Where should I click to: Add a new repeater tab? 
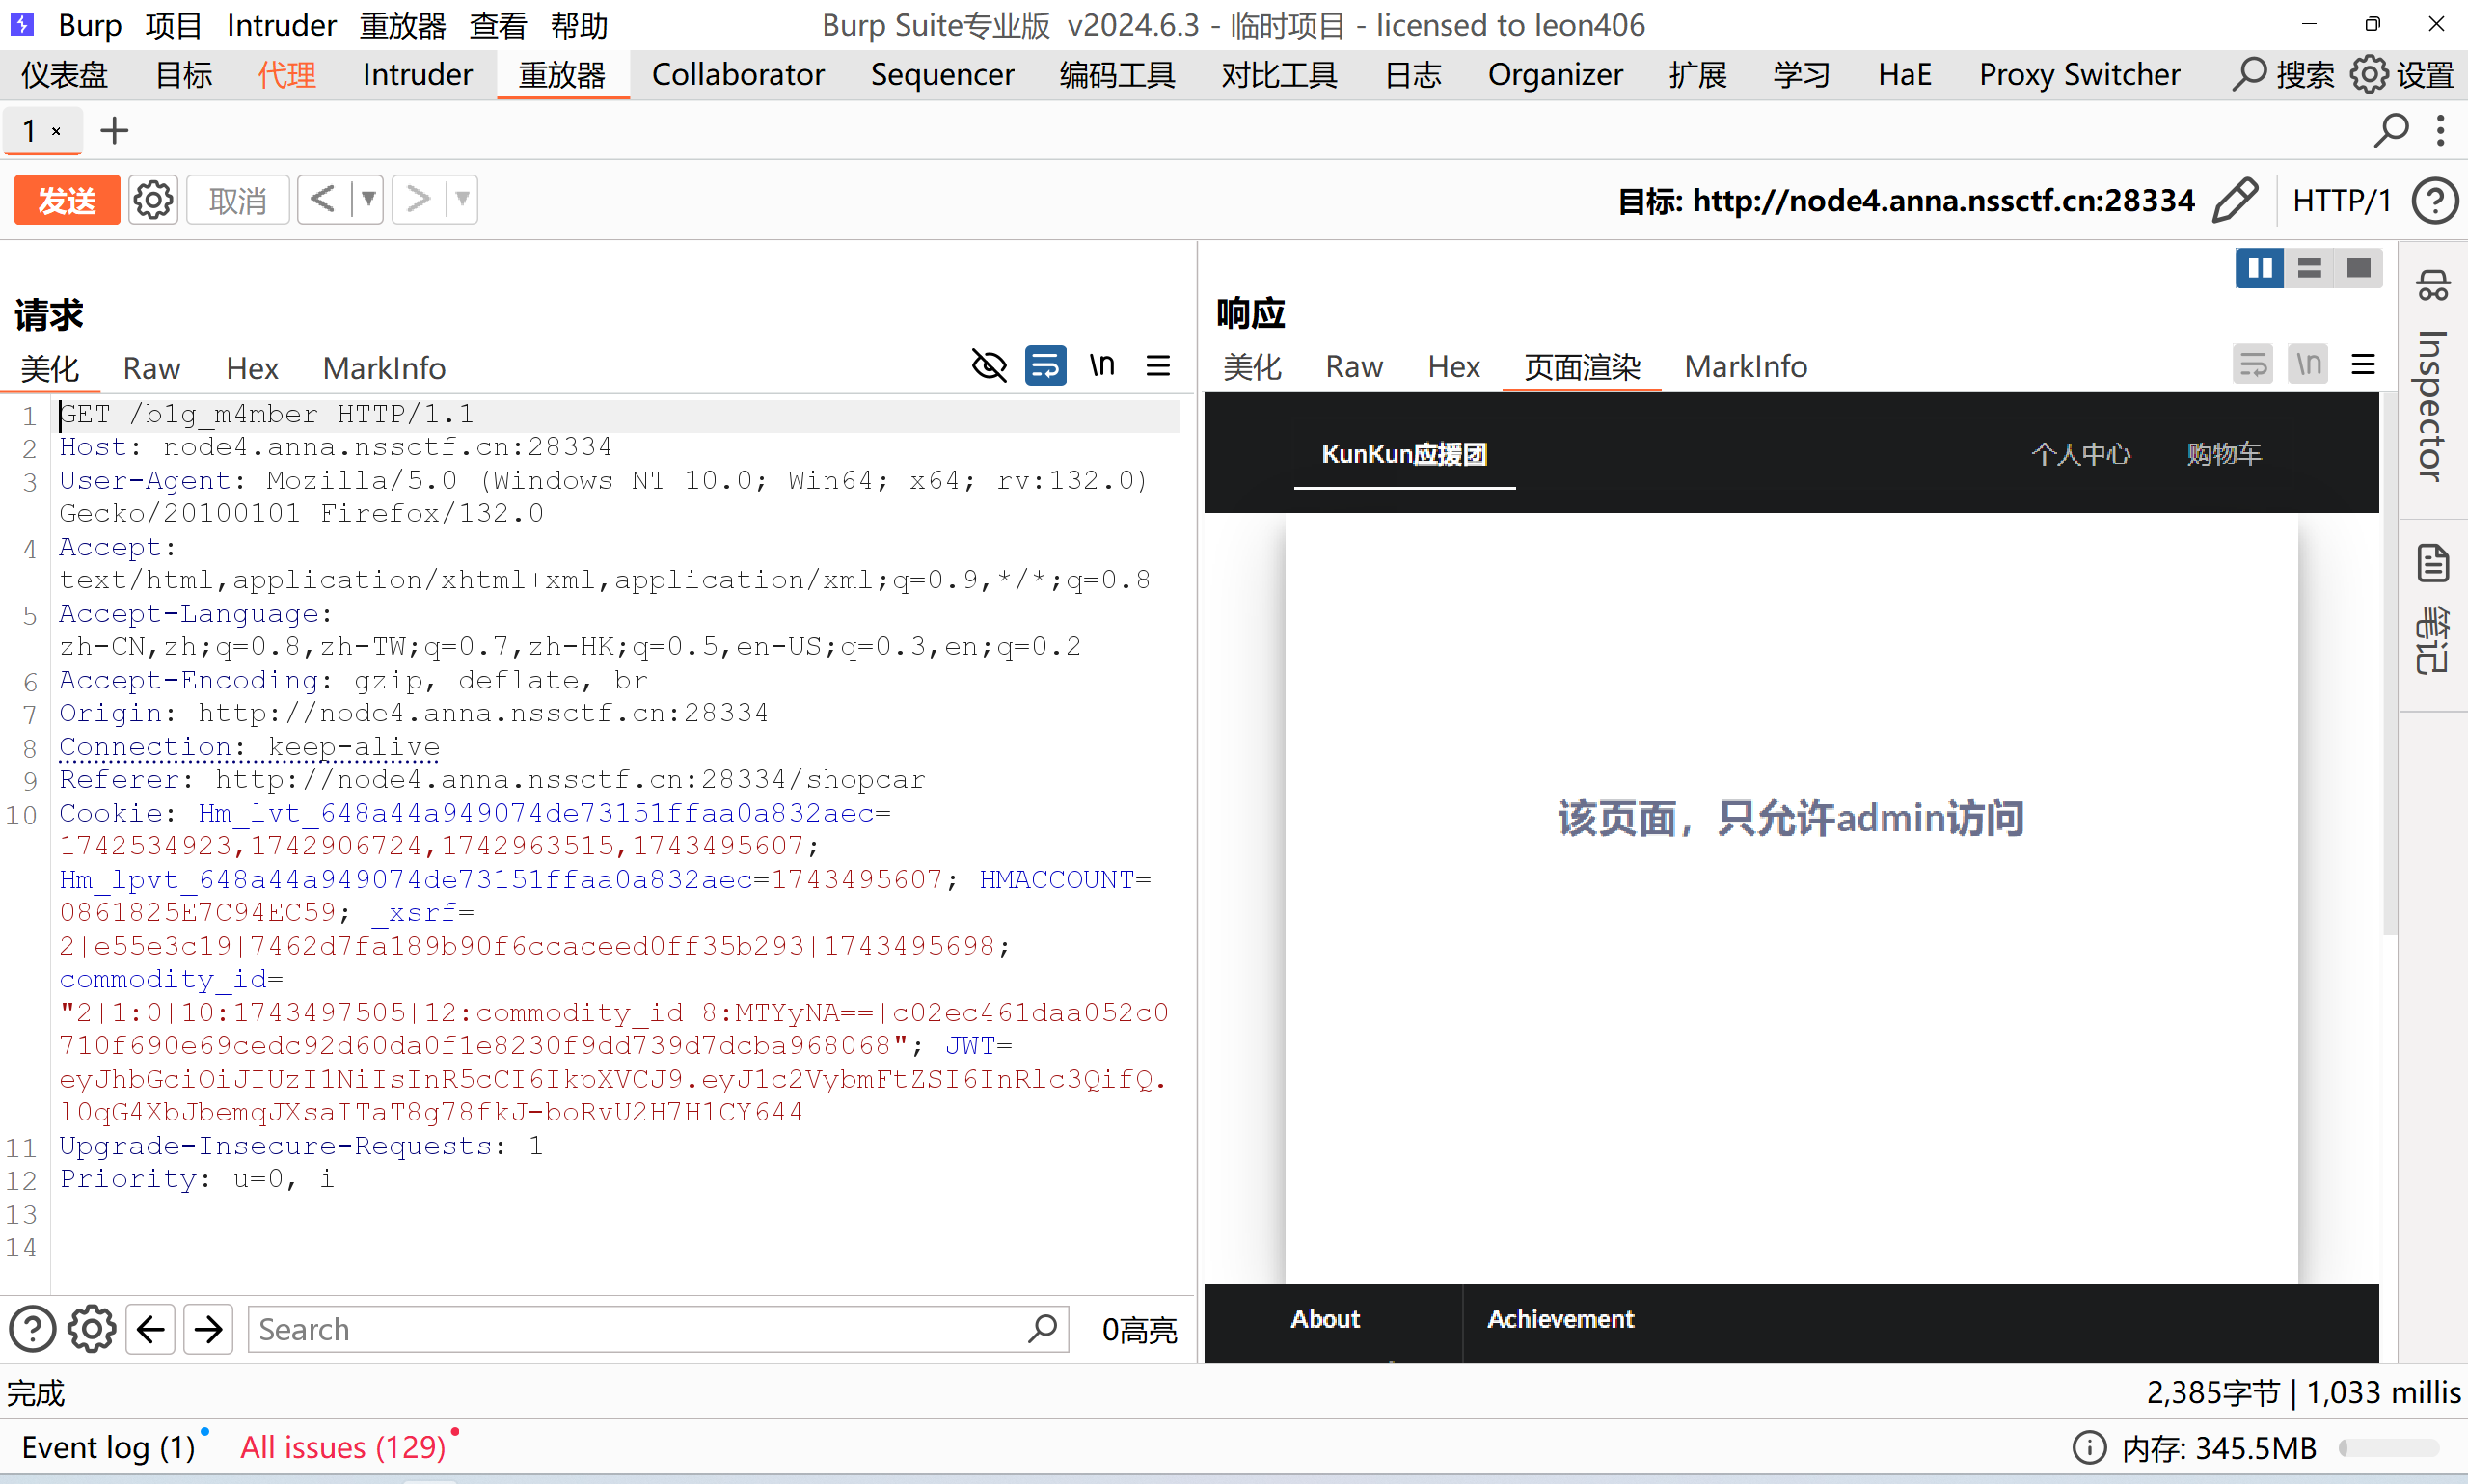pos(115,130)
